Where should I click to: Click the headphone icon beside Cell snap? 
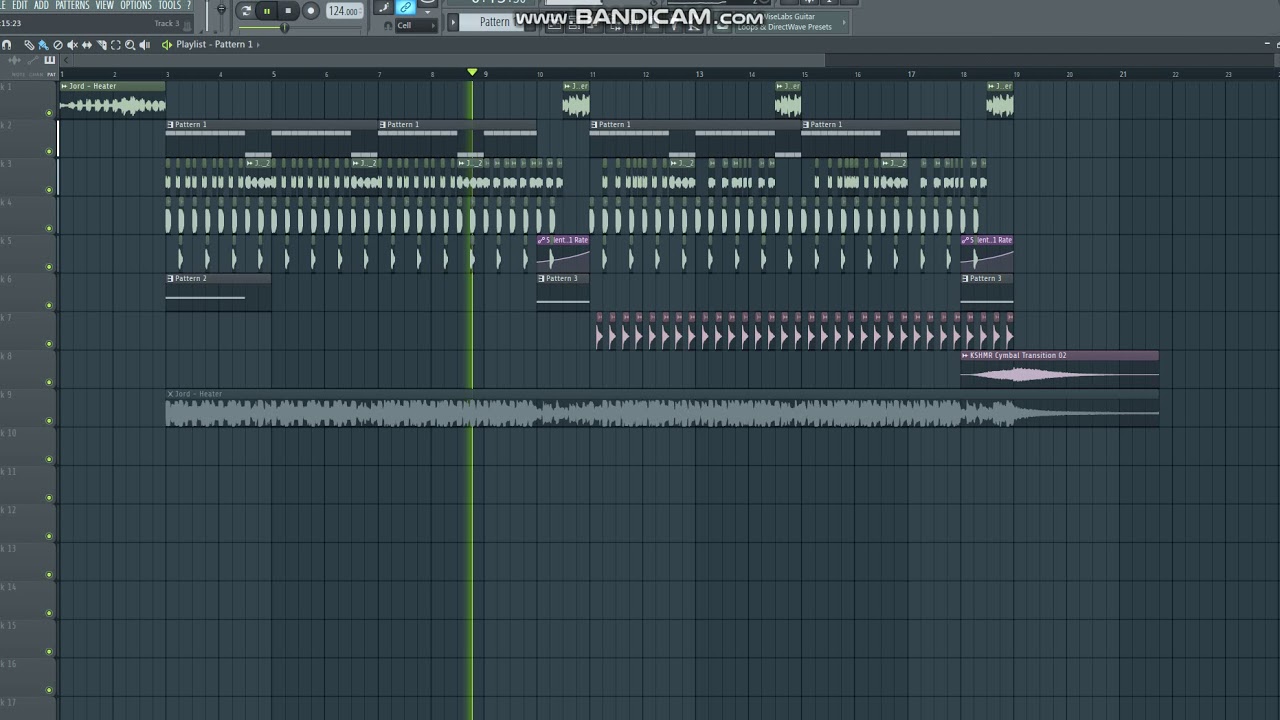(388, 26)
